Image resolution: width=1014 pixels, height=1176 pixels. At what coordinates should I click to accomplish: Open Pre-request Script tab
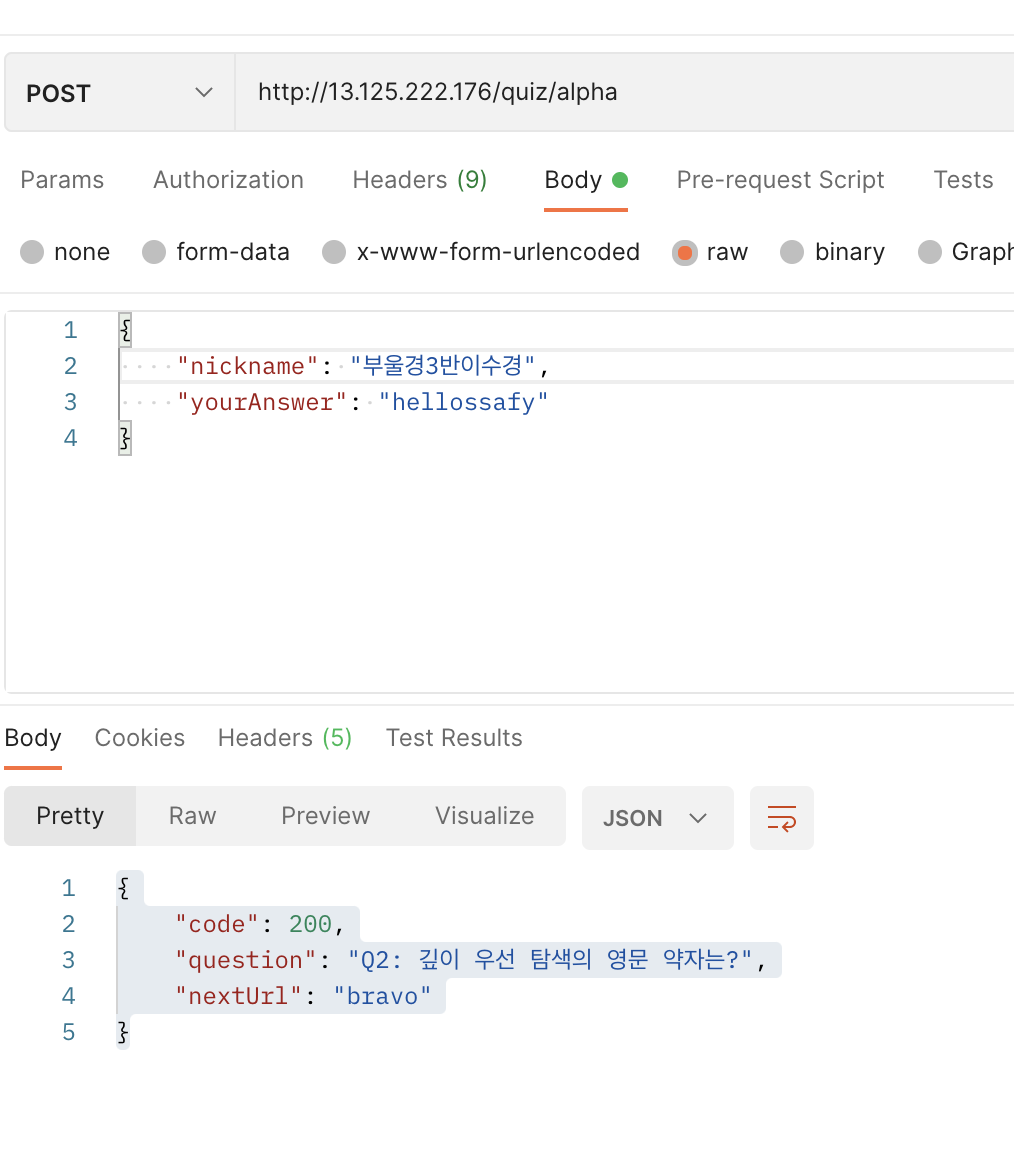point(780,180)
